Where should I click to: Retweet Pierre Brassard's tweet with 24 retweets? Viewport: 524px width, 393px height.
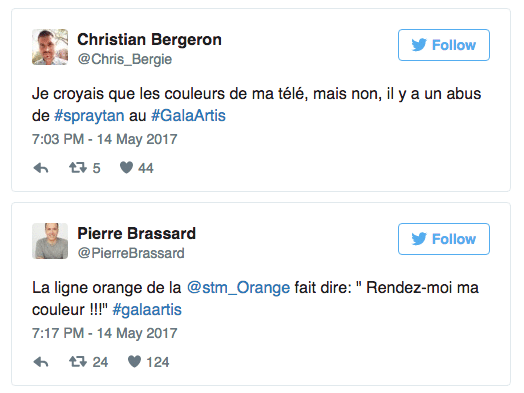tap(78, 362)
